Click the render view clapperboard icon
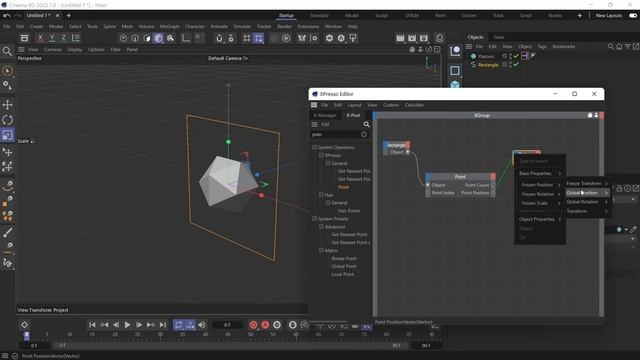This screenshot has width=640, height=360. tap(400, 38)
